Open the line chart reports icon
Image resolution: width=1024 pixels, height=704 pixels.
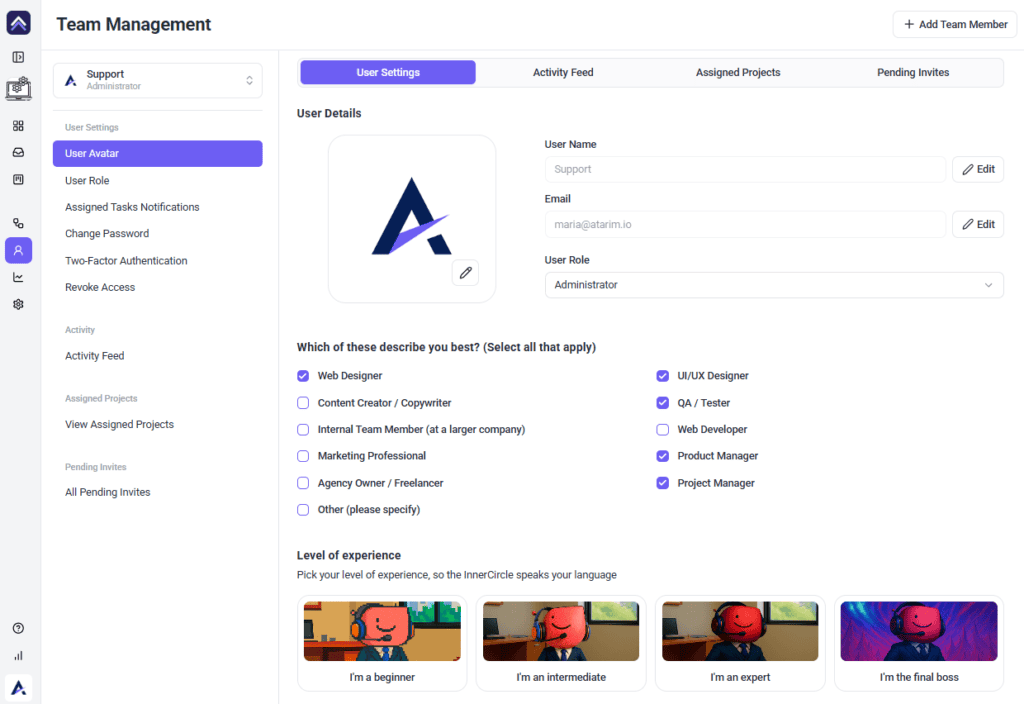point(18,278)
